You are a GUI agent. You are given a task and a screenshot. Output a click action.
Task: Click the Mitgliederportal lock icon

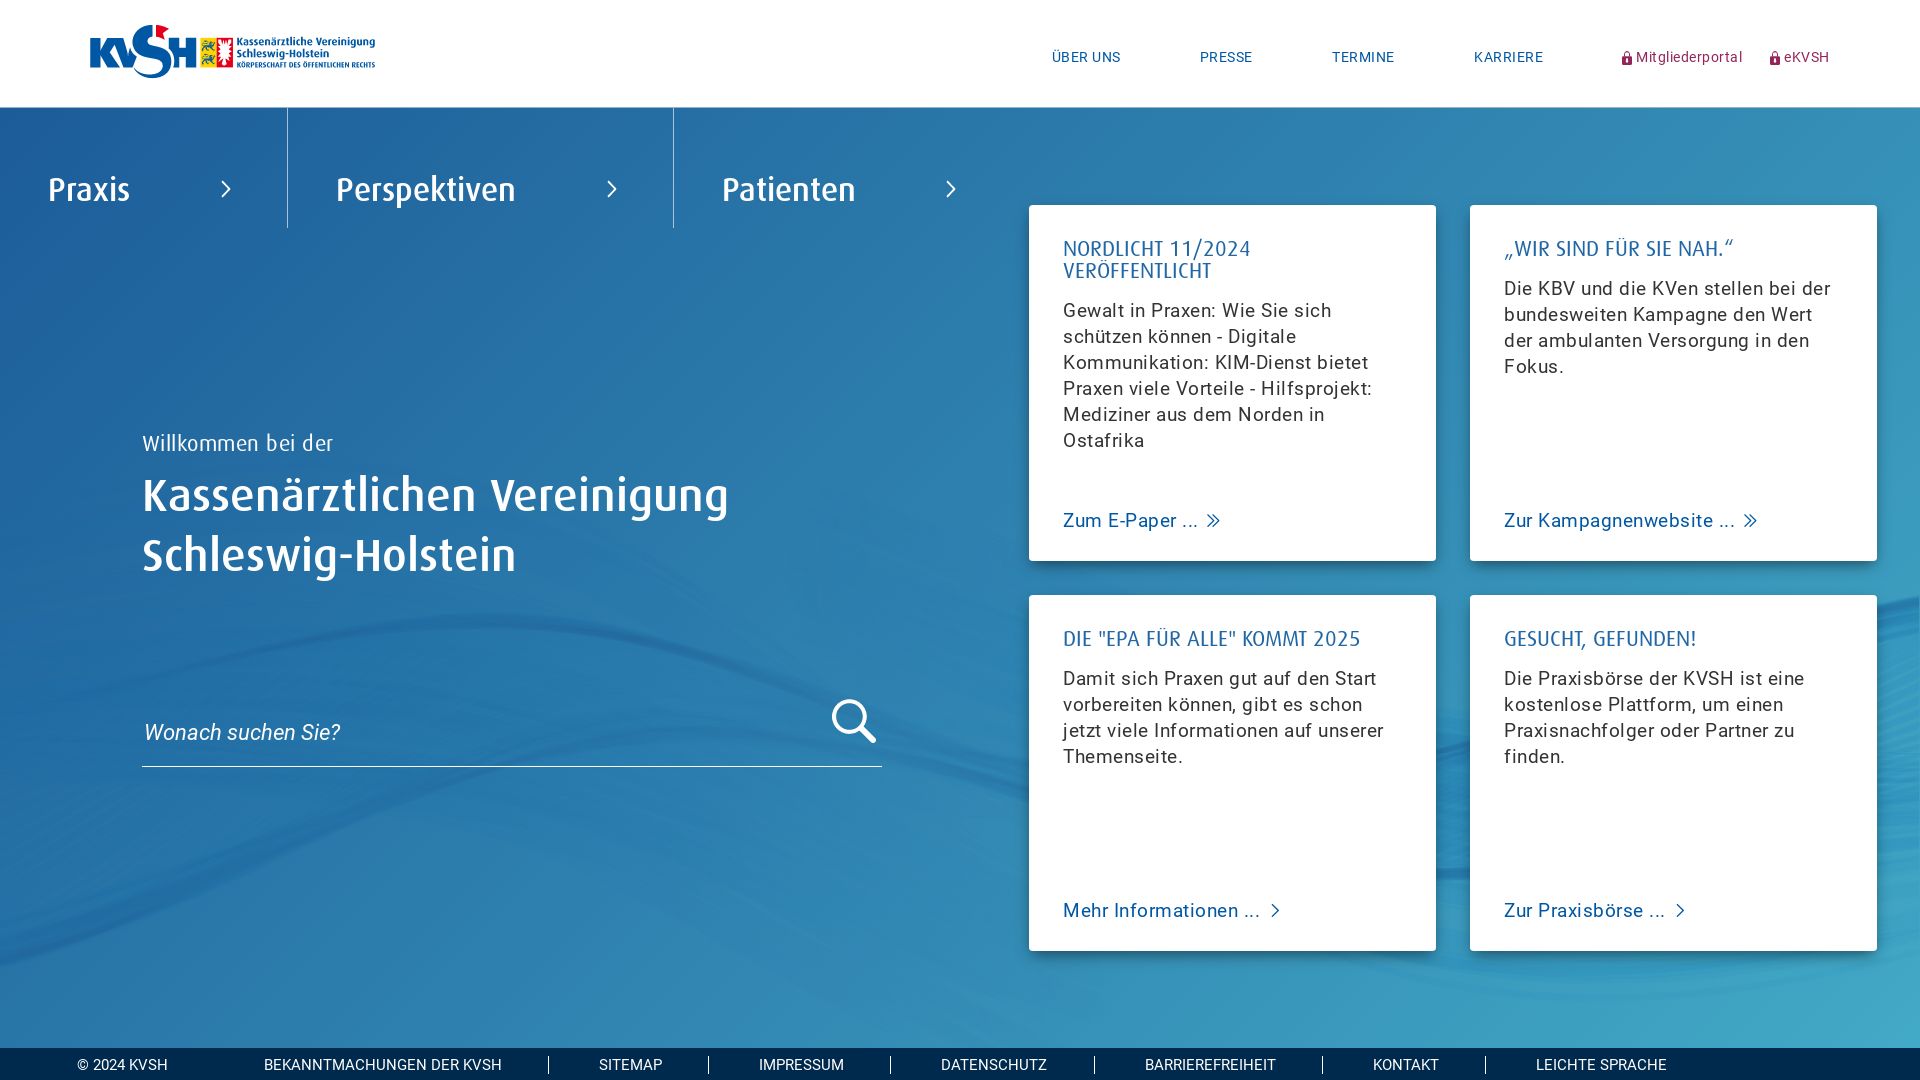(x=1627, y=58)
